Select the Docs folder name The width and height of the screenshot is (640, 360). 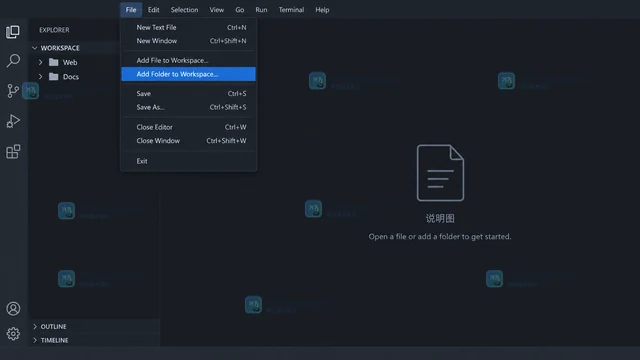click(x=71, y=77)
